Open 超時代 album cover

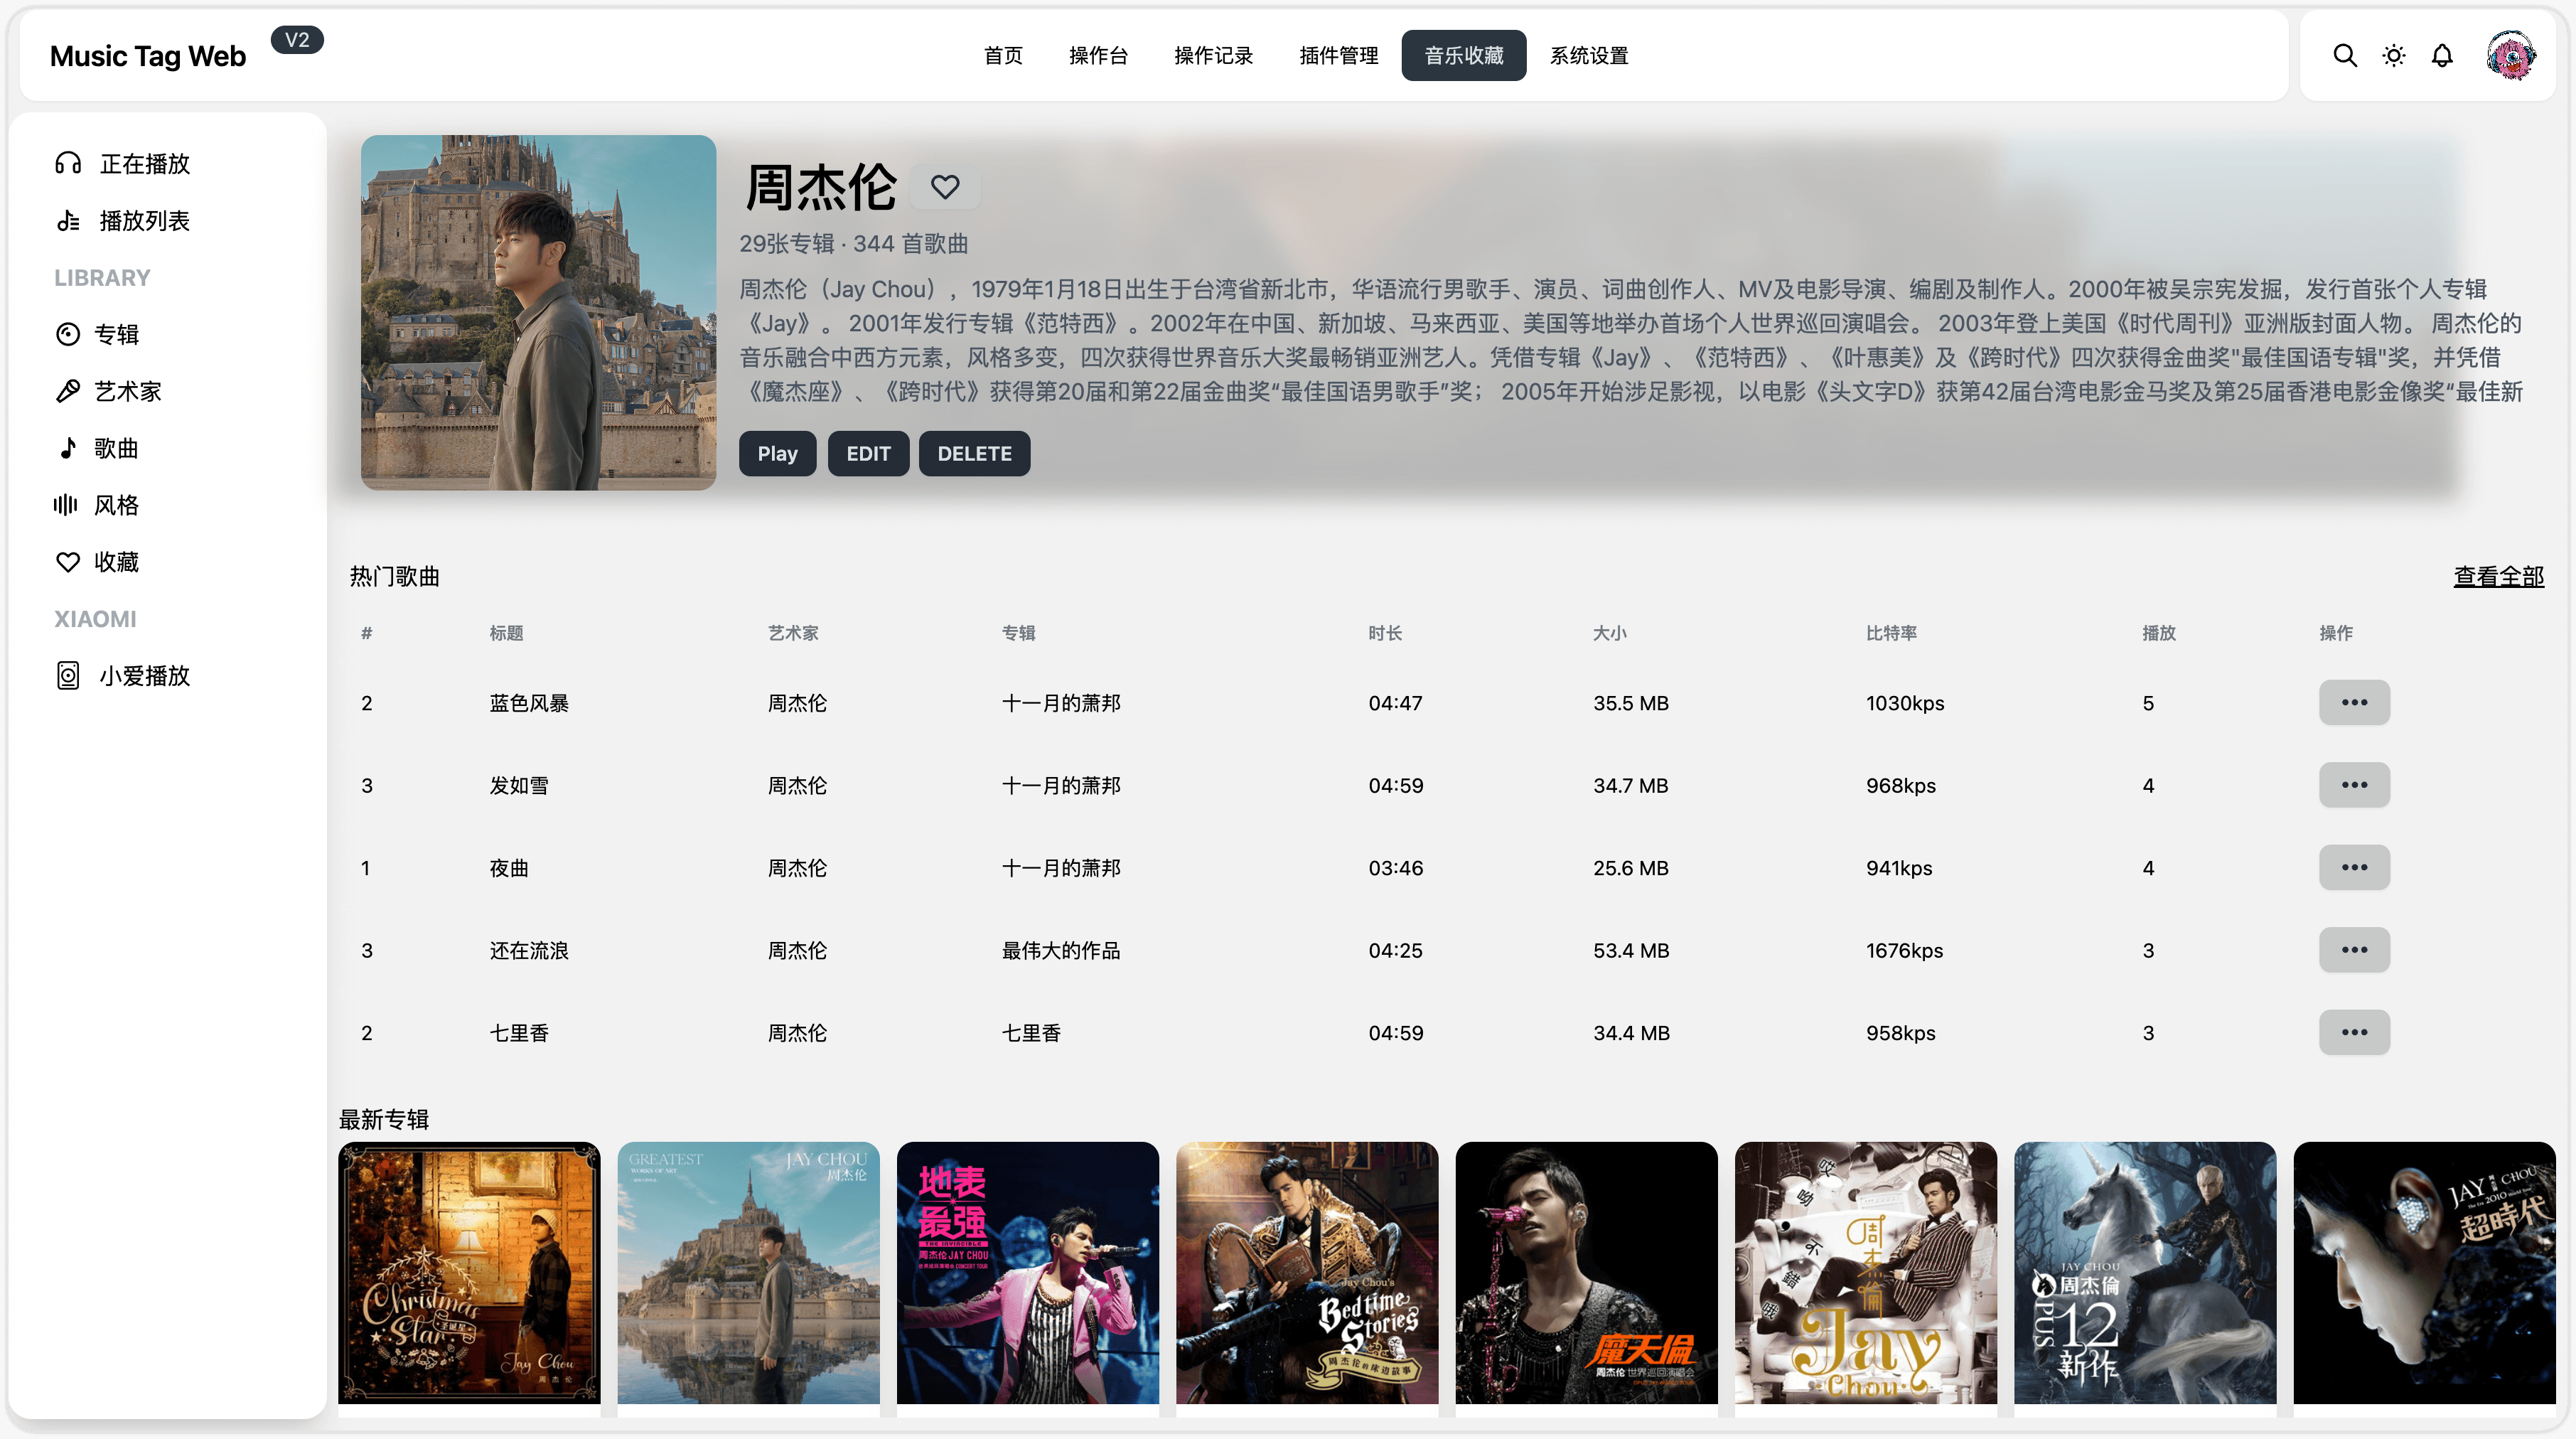(2424, 1273)
